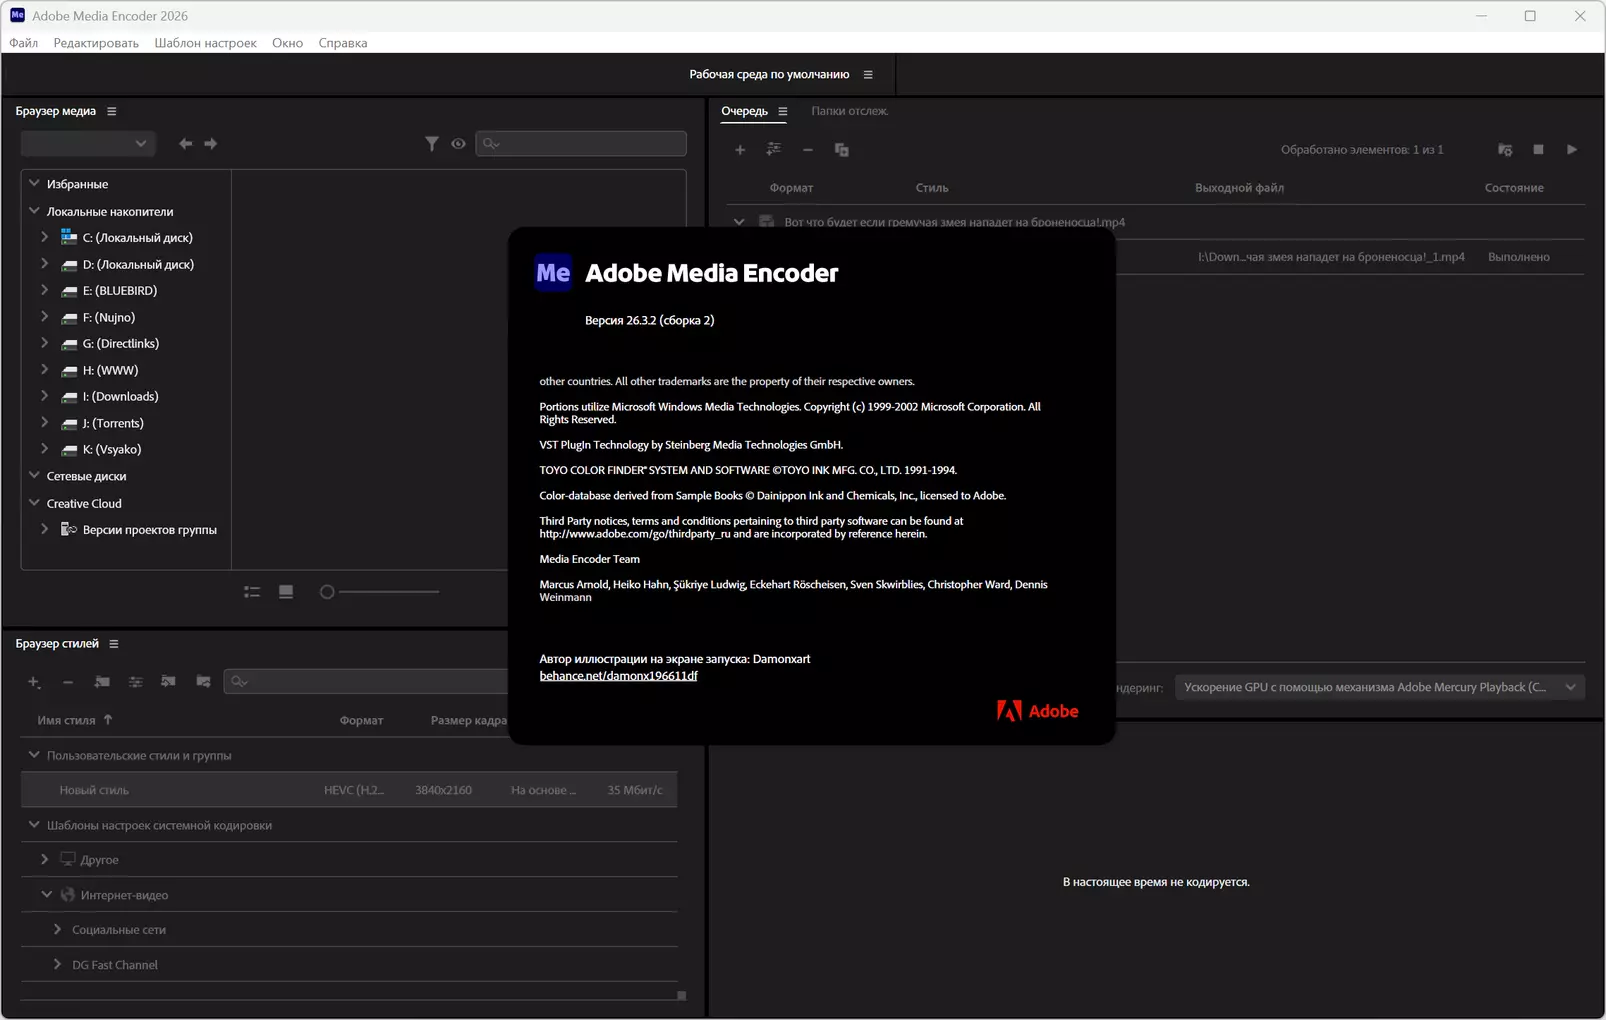Click the output folder icon in queue toolbar
This screenshot has height=1020, width=1606.
point(1505,150)
